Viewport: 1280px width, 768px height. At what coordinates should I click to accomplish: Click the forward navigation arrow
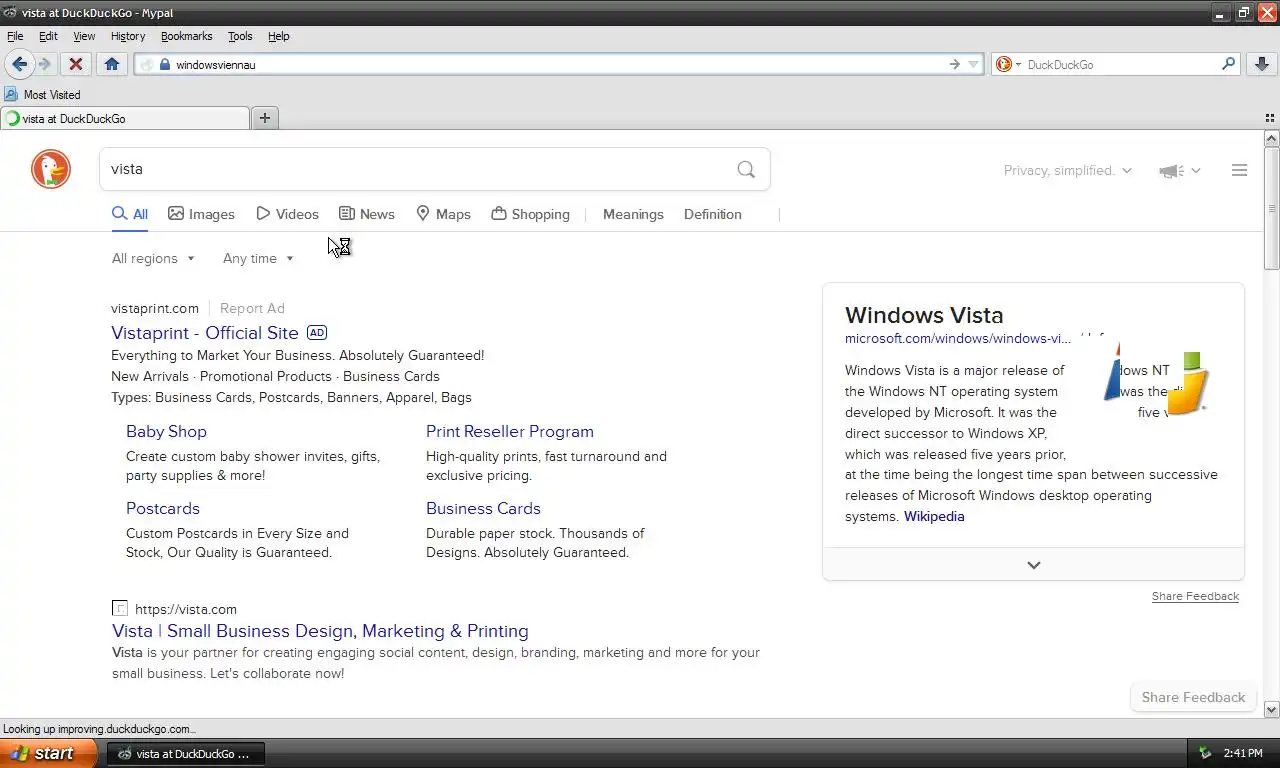[45, 64]
